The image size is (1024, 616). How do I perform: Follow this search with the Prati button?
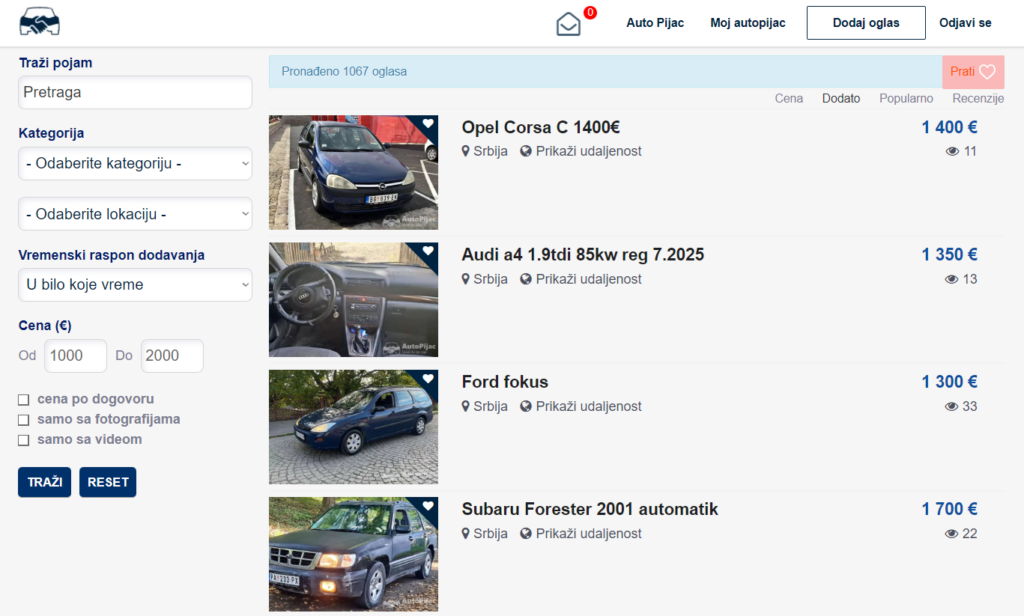point(973,72)
